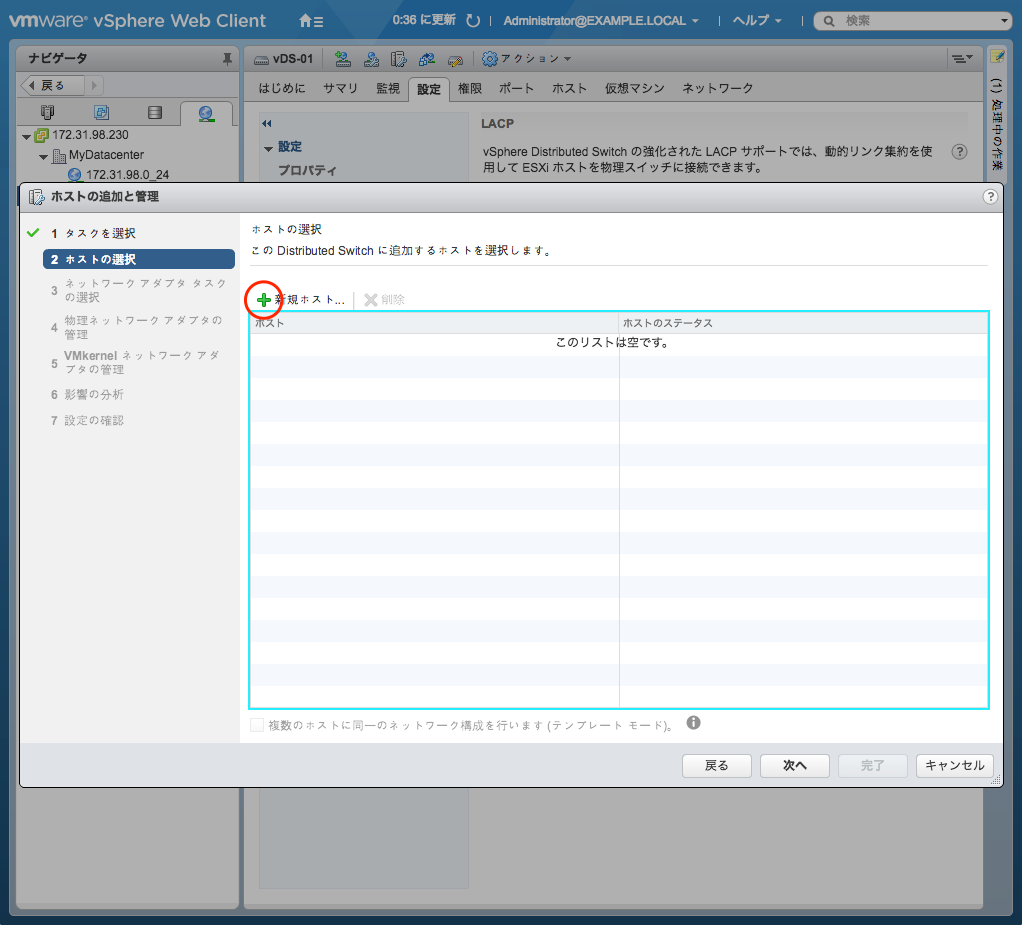The image size is (1022, 925).
Task: Collapse the settings side list double-arrow icon
Action: pyautogui.click(x=266, y=123)
